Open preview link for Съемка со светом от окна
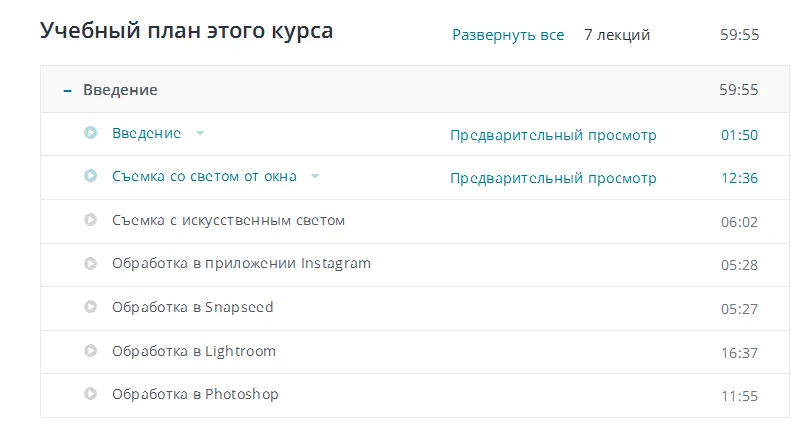This screenshot has width=799, height=431. point(553,178)
